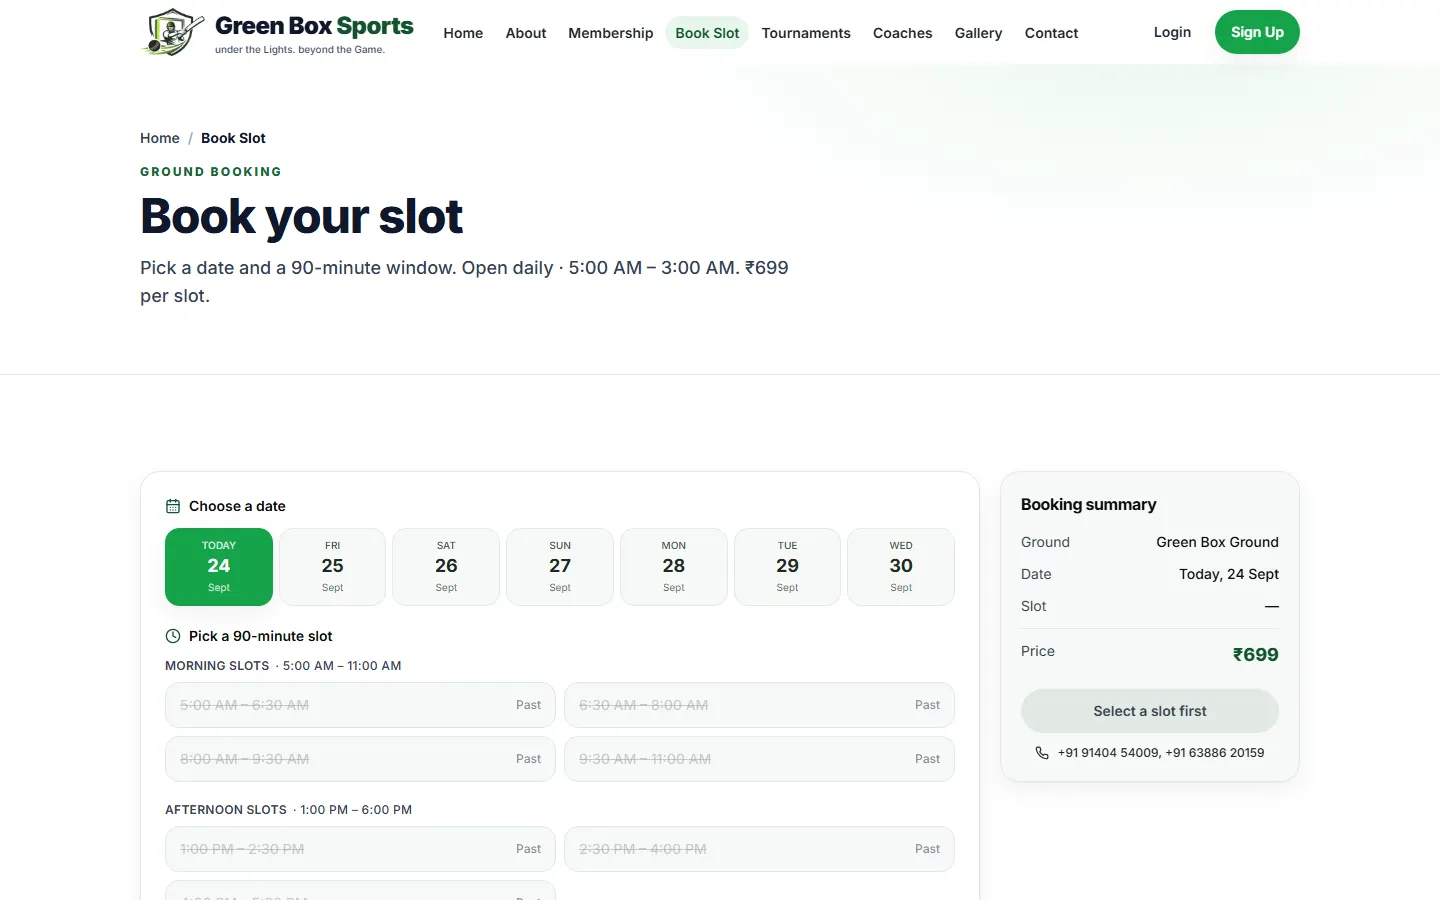Choose Tue 29 Sept date

tap(788, 567)
